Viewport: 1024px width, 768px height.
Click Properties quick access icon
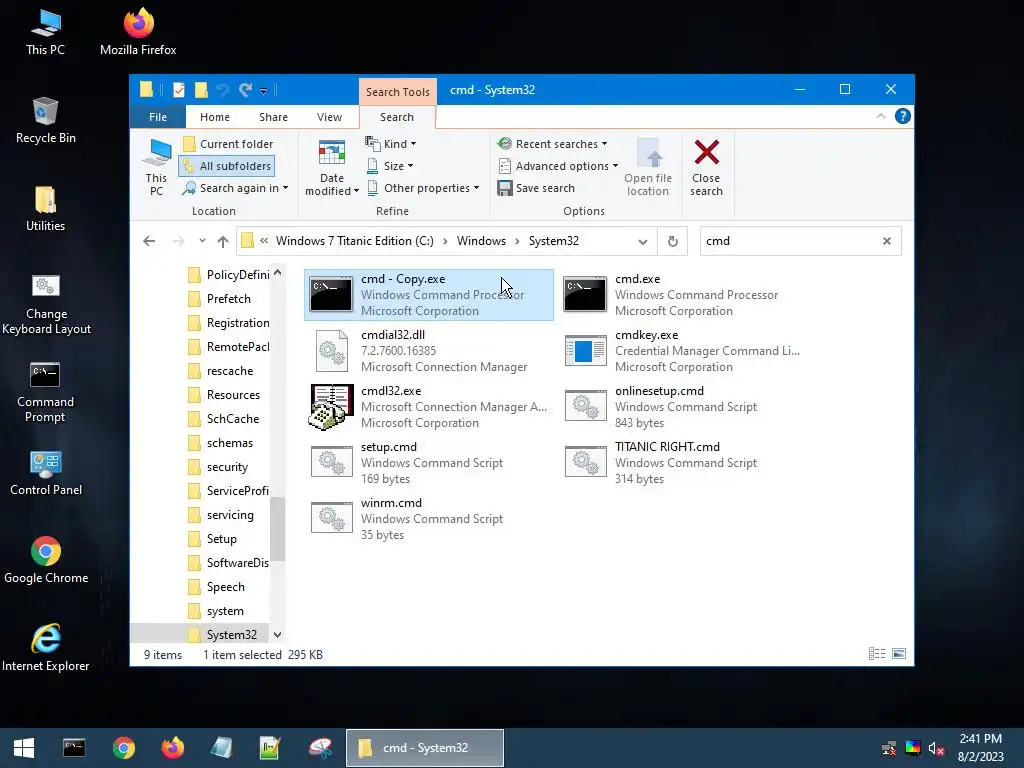point(178,90)
